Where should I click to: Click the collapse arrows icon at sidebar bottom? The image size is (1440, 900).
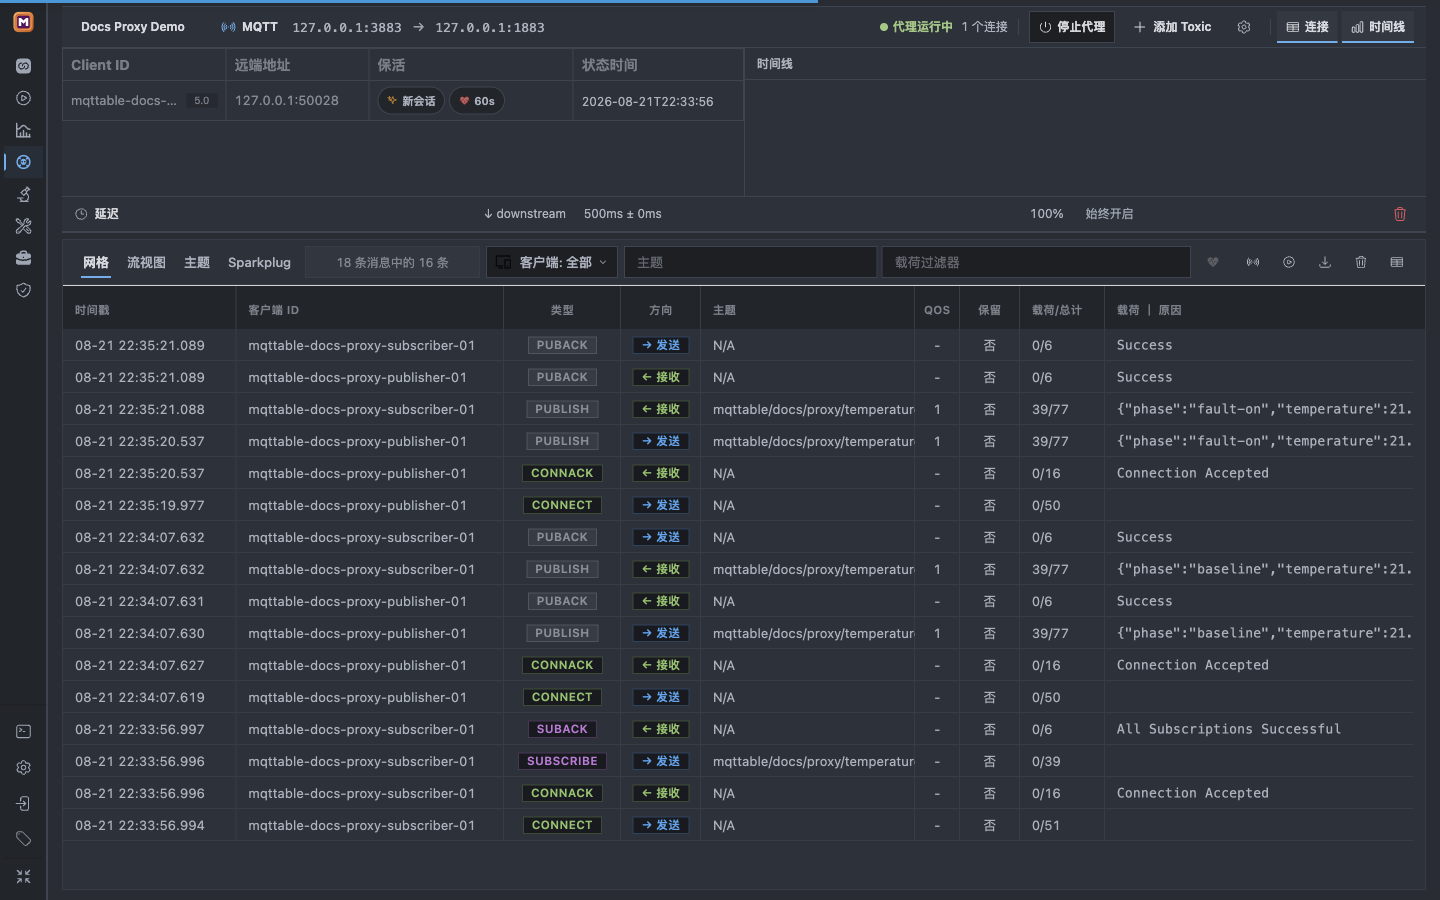point(23,876)
